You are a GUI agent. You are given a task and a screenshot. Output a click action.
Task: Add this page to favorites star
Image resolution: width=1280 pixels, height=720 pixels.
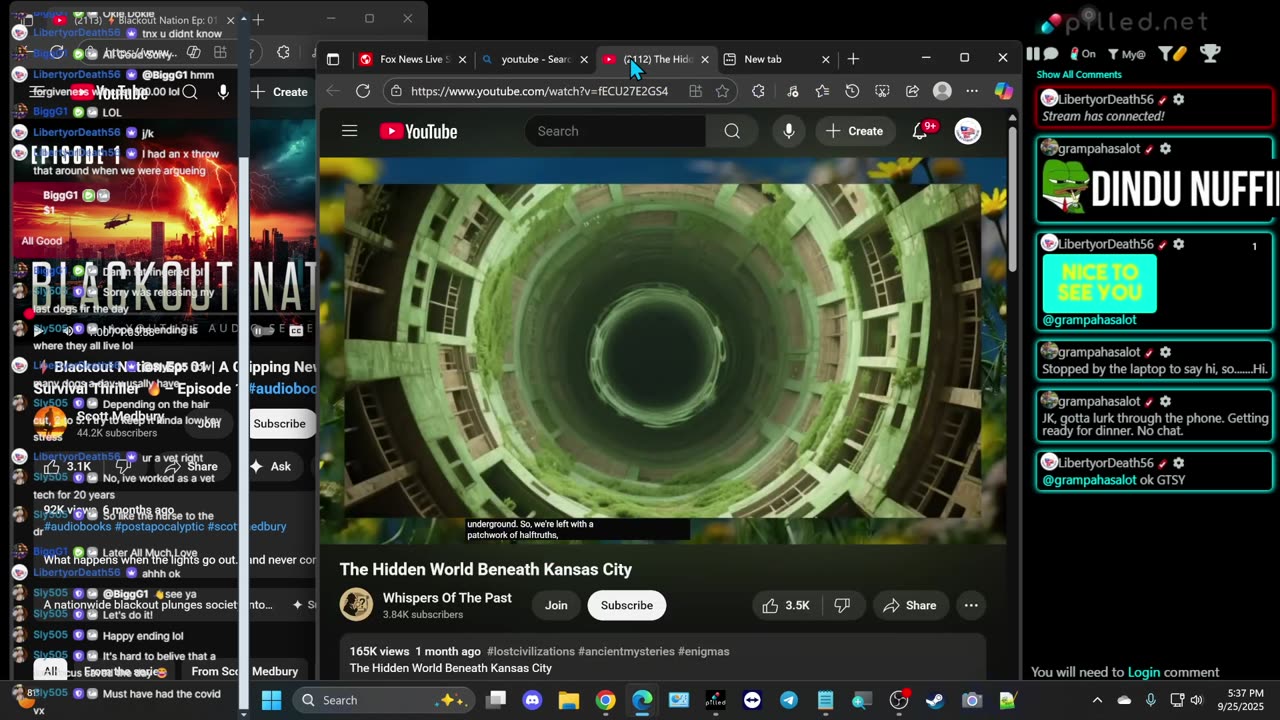(722, 91)
